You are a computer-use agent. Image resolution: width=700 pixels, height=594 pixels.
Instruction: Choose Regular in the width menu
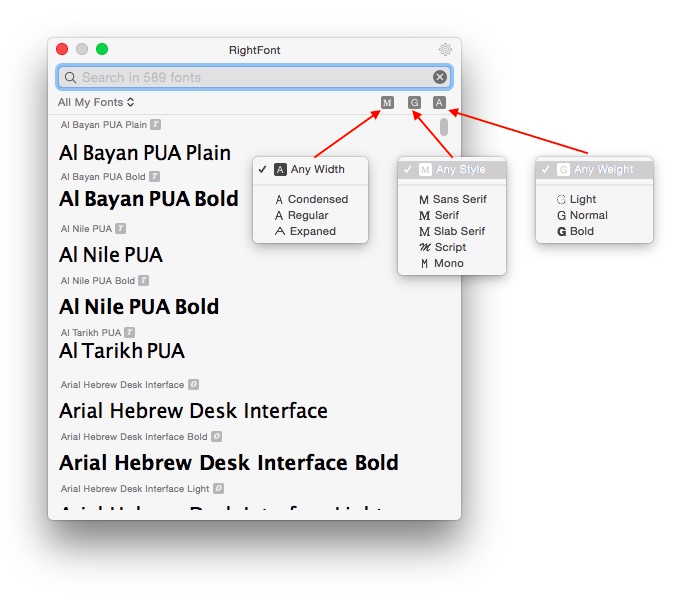pos(310,215)
